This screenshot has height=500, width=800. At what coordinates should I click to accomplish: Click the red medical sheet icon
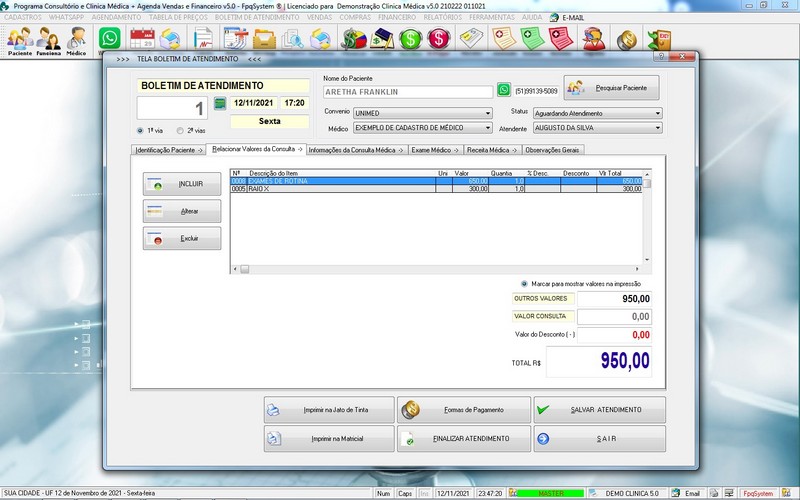(x=561, y=39)
